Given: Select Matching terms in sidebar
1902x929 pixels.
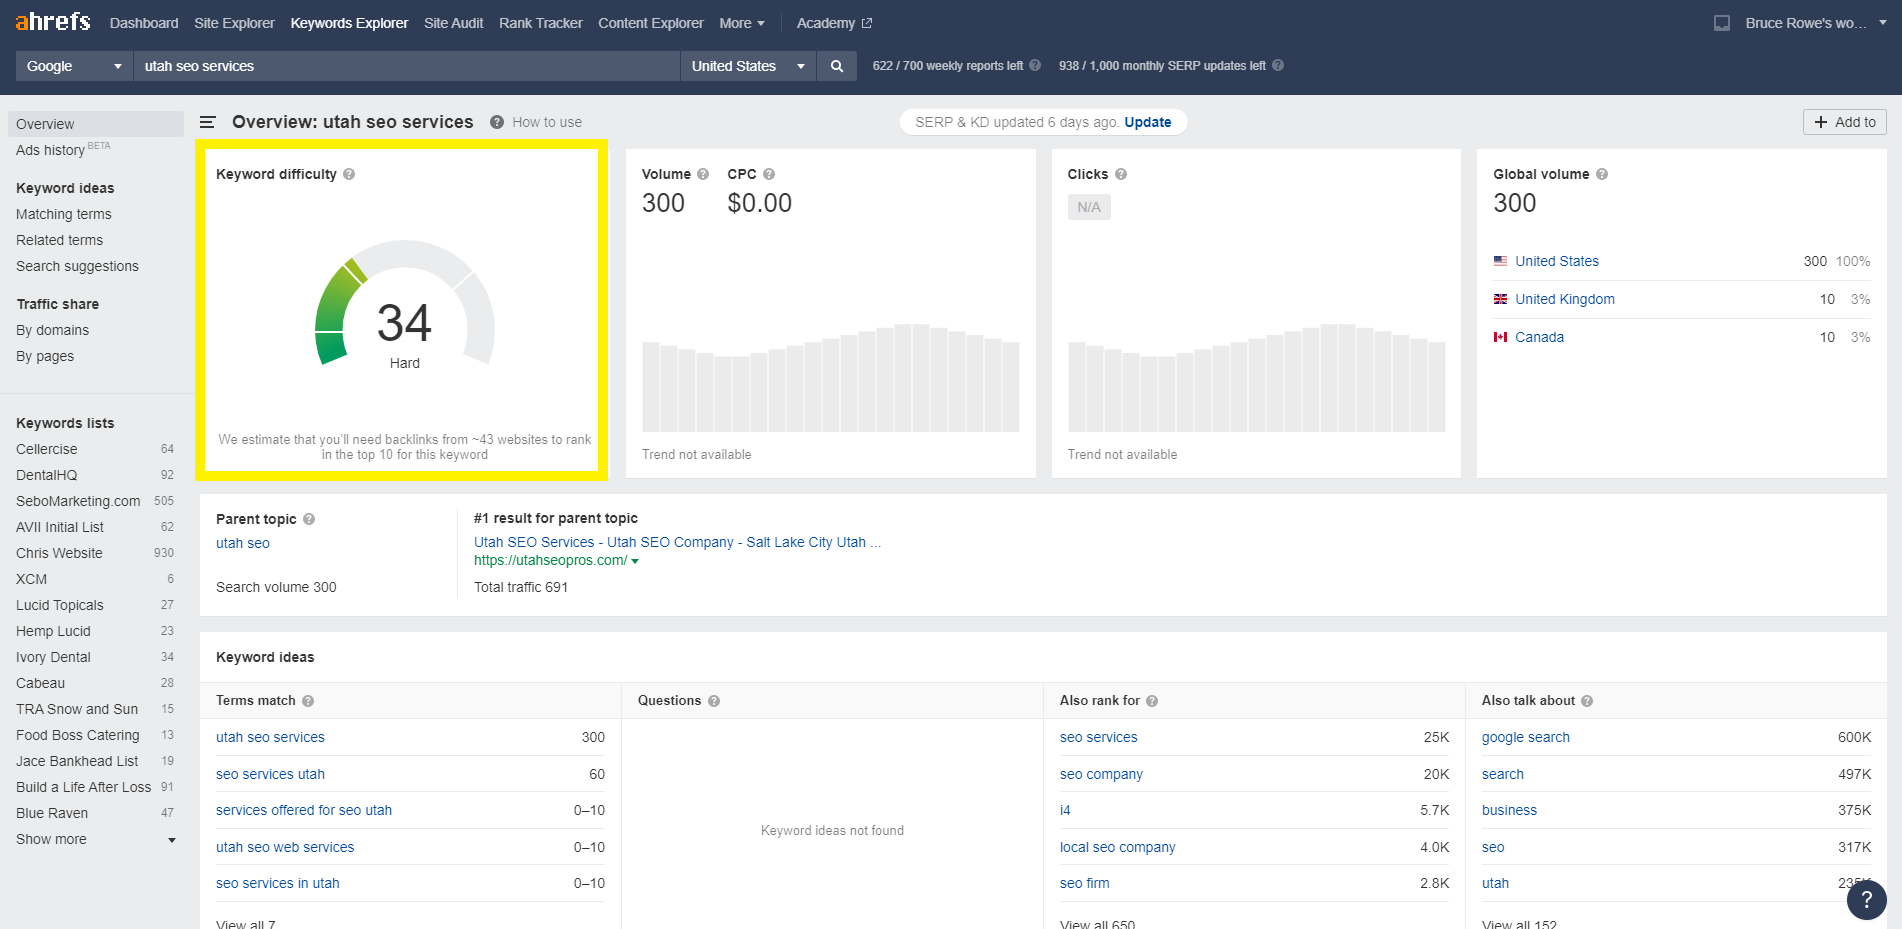Looking at the screenshot, I should pyautogui.click(x=64, y=214).
